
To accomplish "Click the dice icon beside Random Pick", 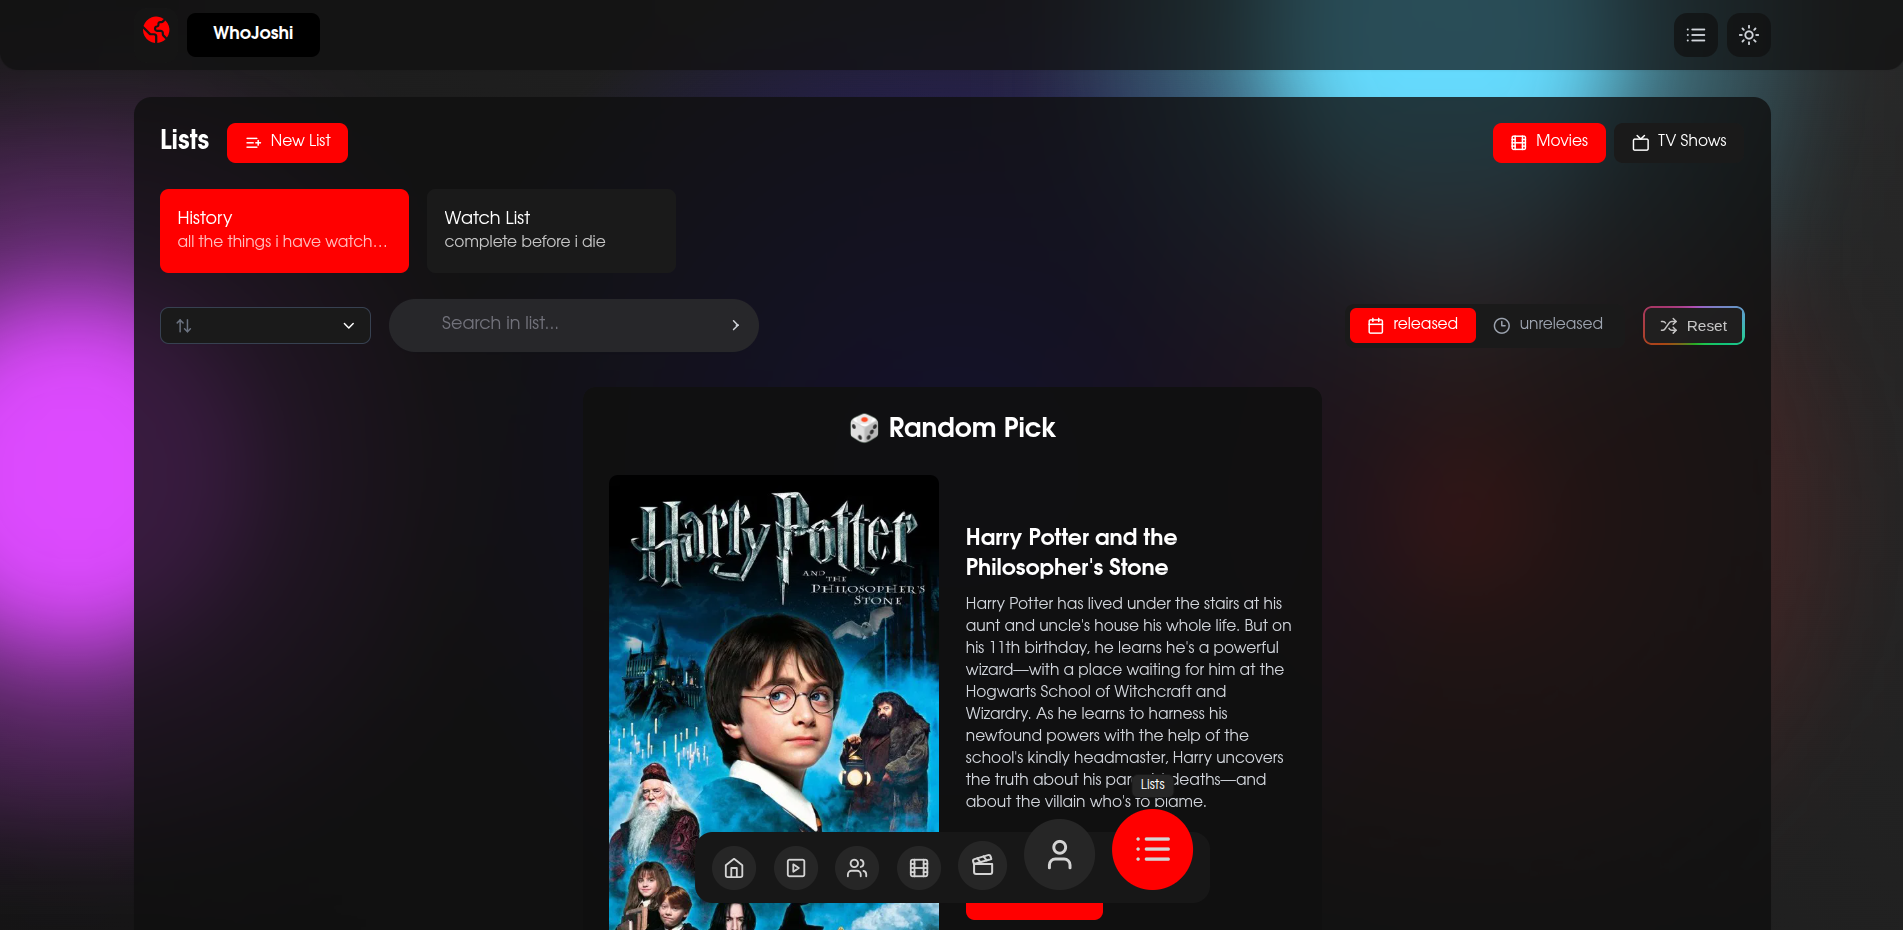I will click(x=864, y=428).
